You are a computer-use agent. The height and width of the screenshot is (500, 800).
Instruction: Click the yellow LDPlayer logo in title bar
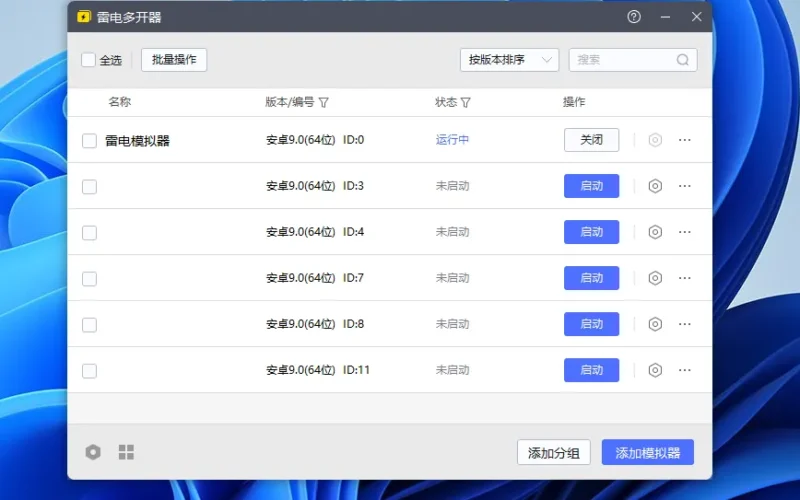point(84,17)
